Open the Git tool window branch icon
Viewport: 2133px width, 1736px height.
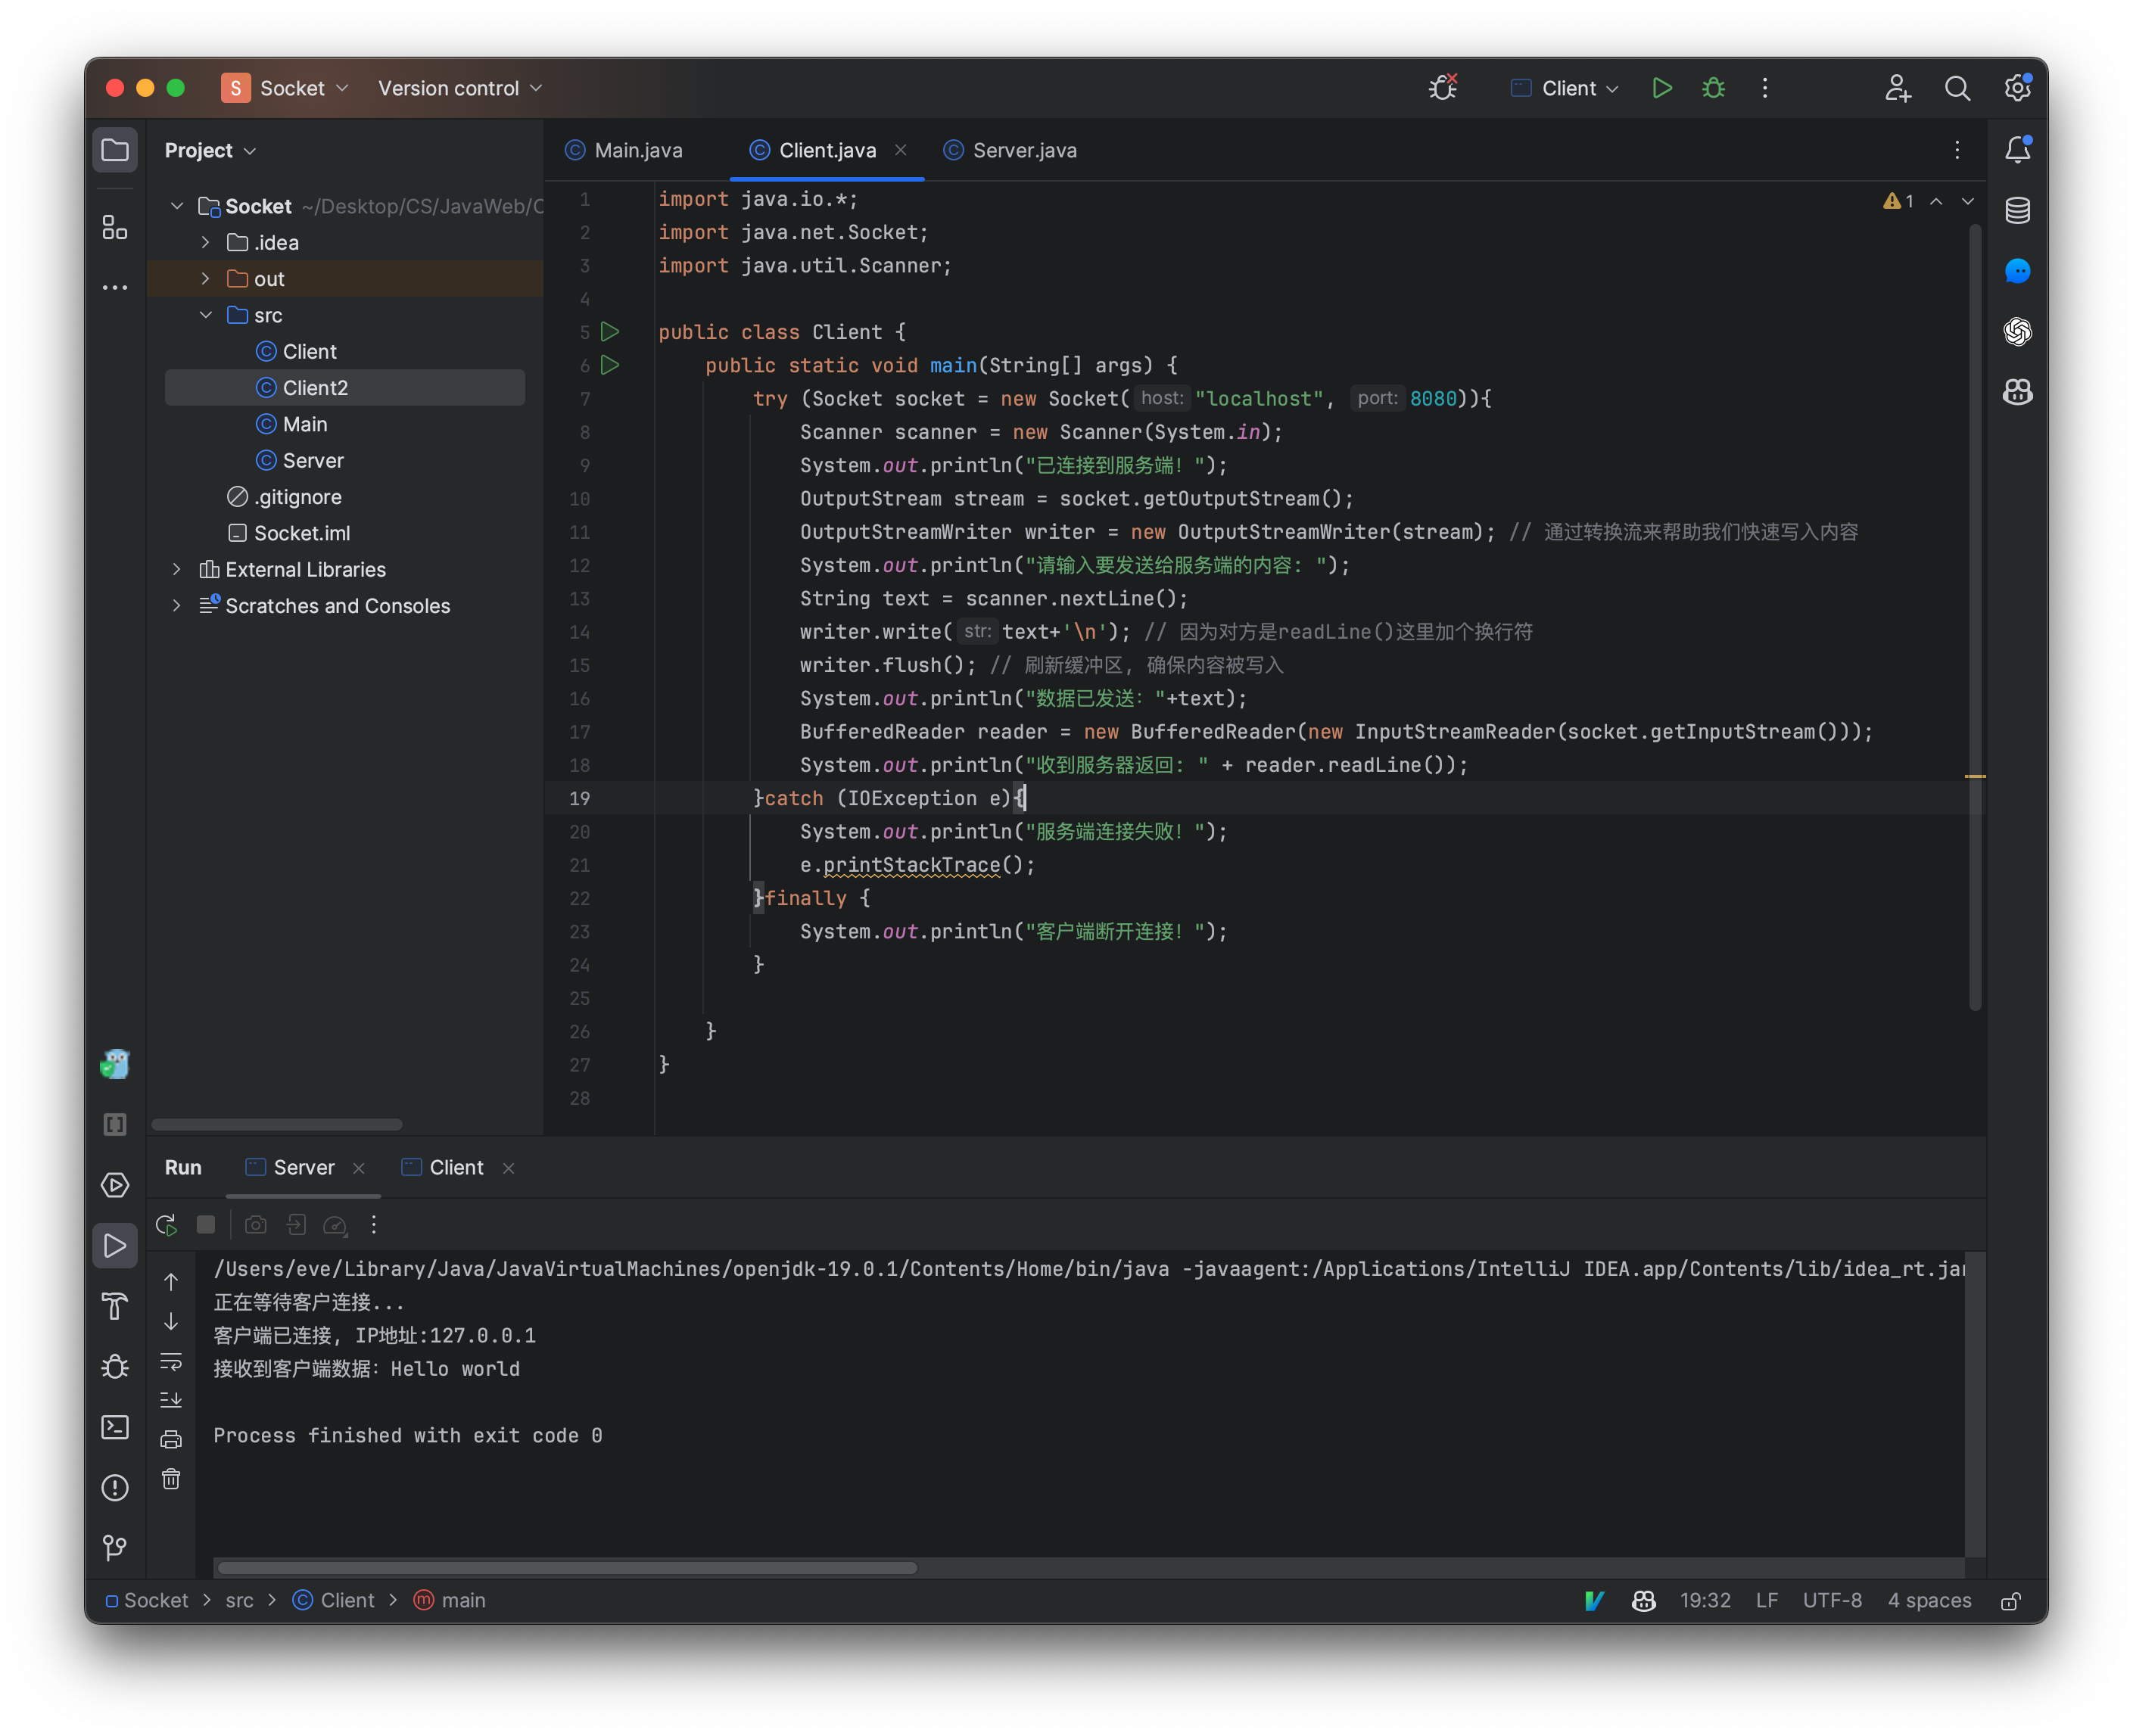115,1547
